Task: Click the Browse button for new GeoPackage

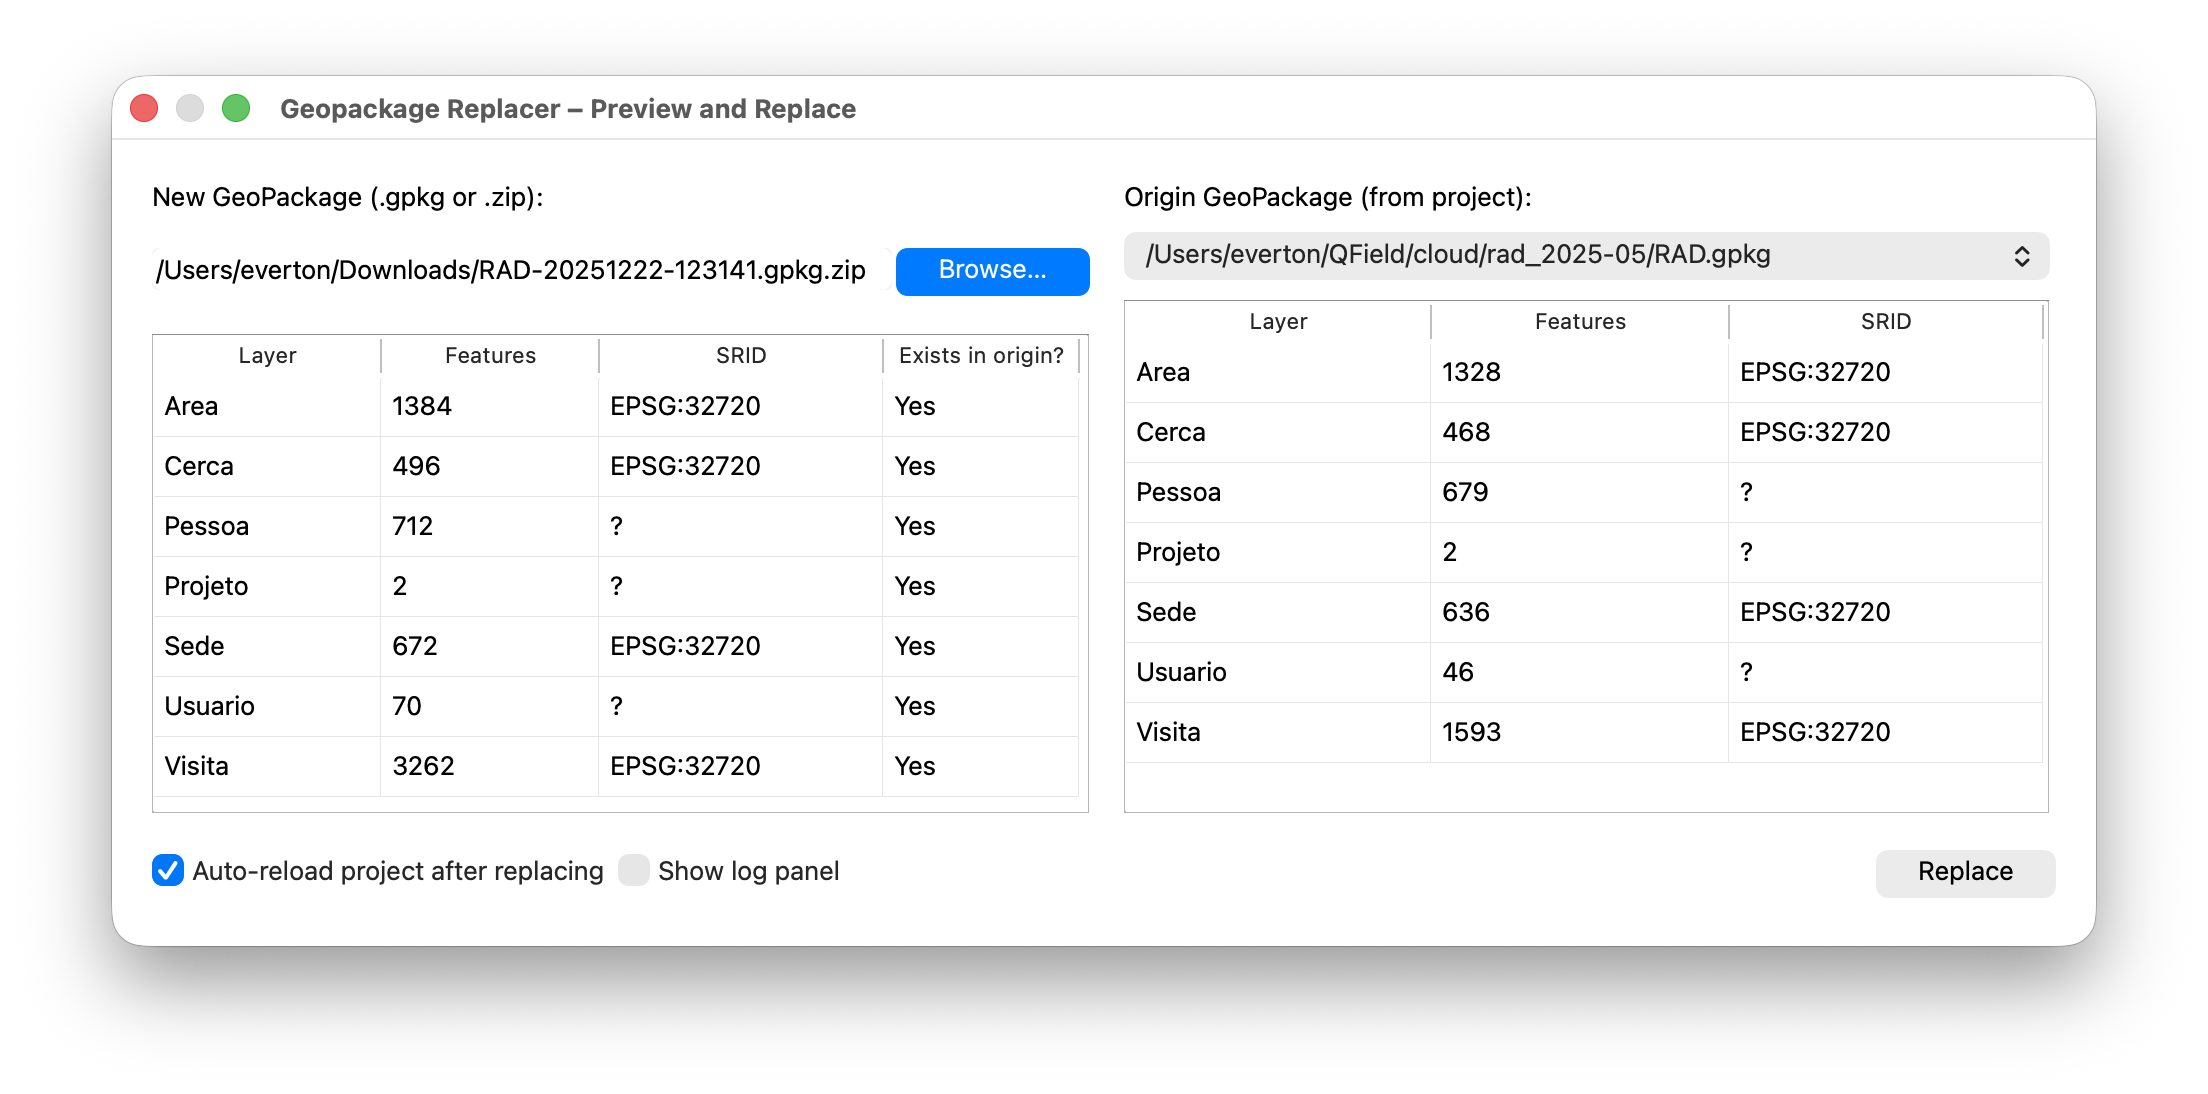Action: pos(992,271)
